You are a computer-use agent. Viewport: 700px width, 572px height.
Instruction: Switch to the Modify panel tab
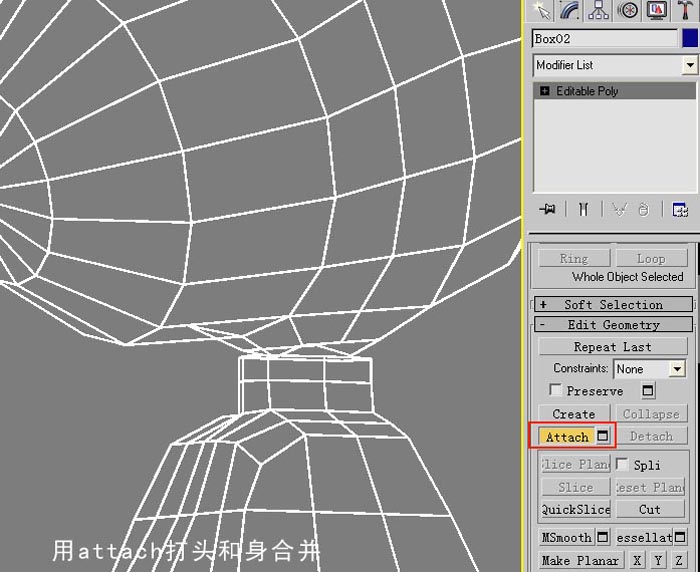(570, 10)
